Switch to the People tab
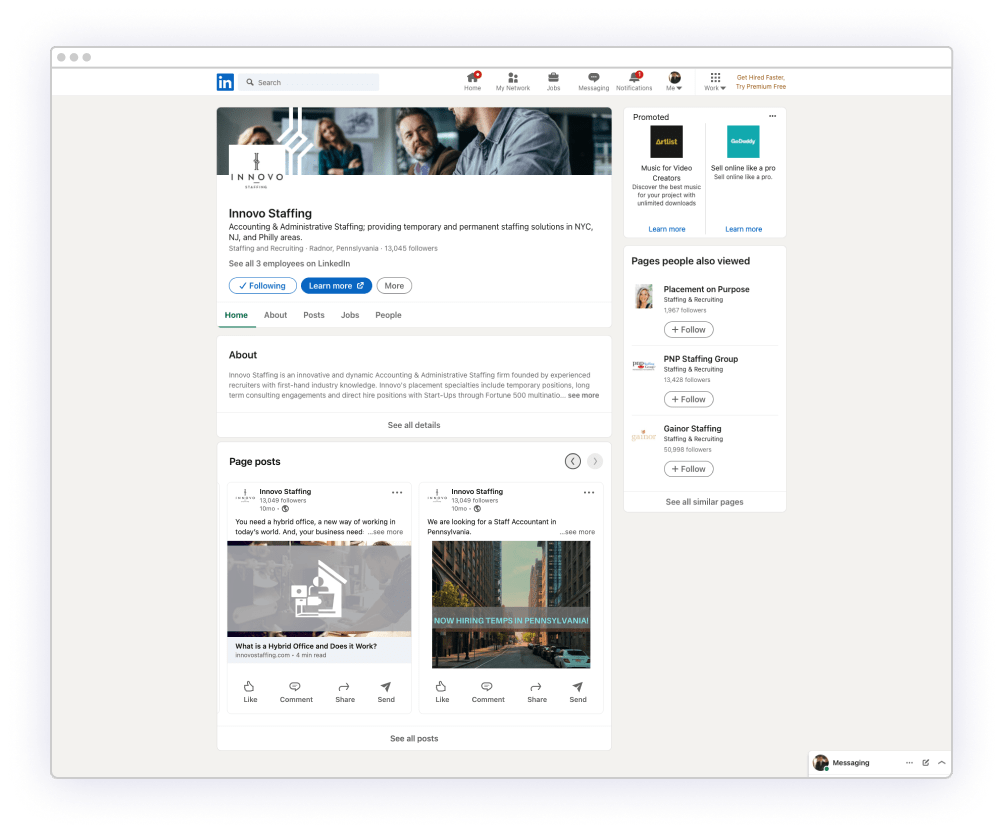Image resolution: width=1004 pixels, height=833 pixels. (388, 315)
